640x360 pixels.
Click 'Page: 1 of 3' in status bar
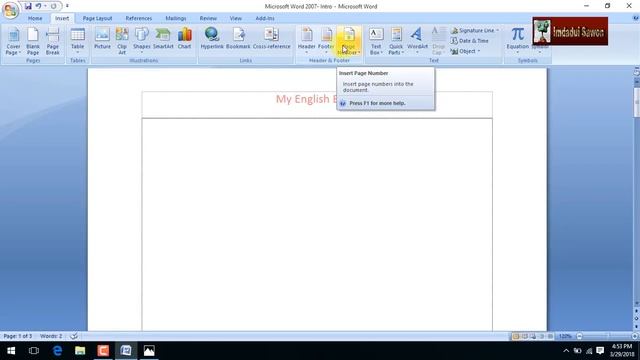(x=18, y=336)
